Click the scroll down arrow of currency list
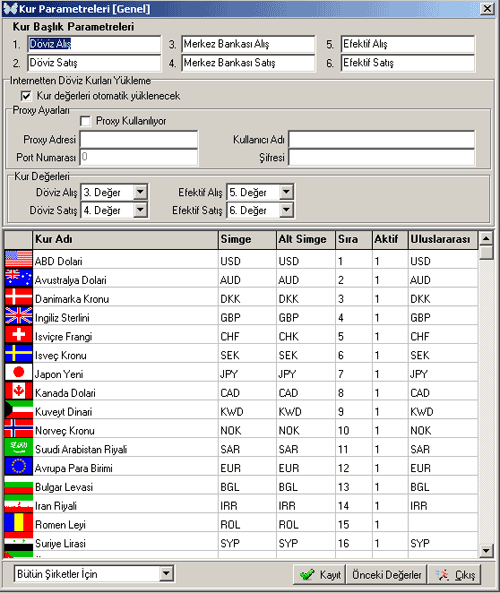The height and width of the screenshot is (593, 500). point(486,551)
